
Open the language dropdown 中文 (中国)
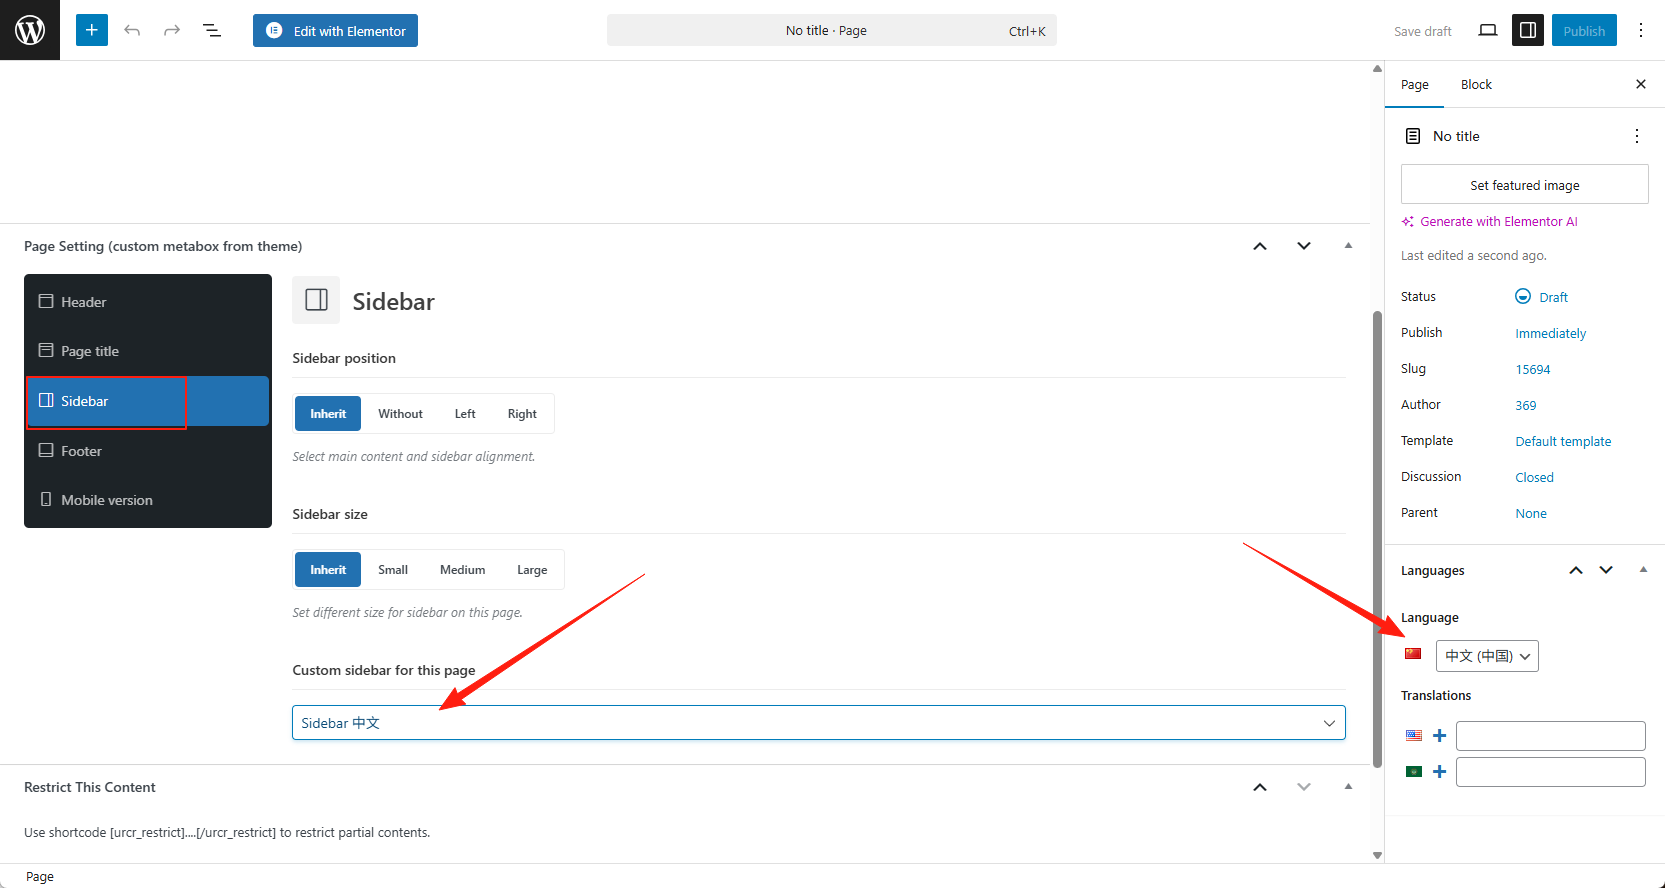[1487, 656]
